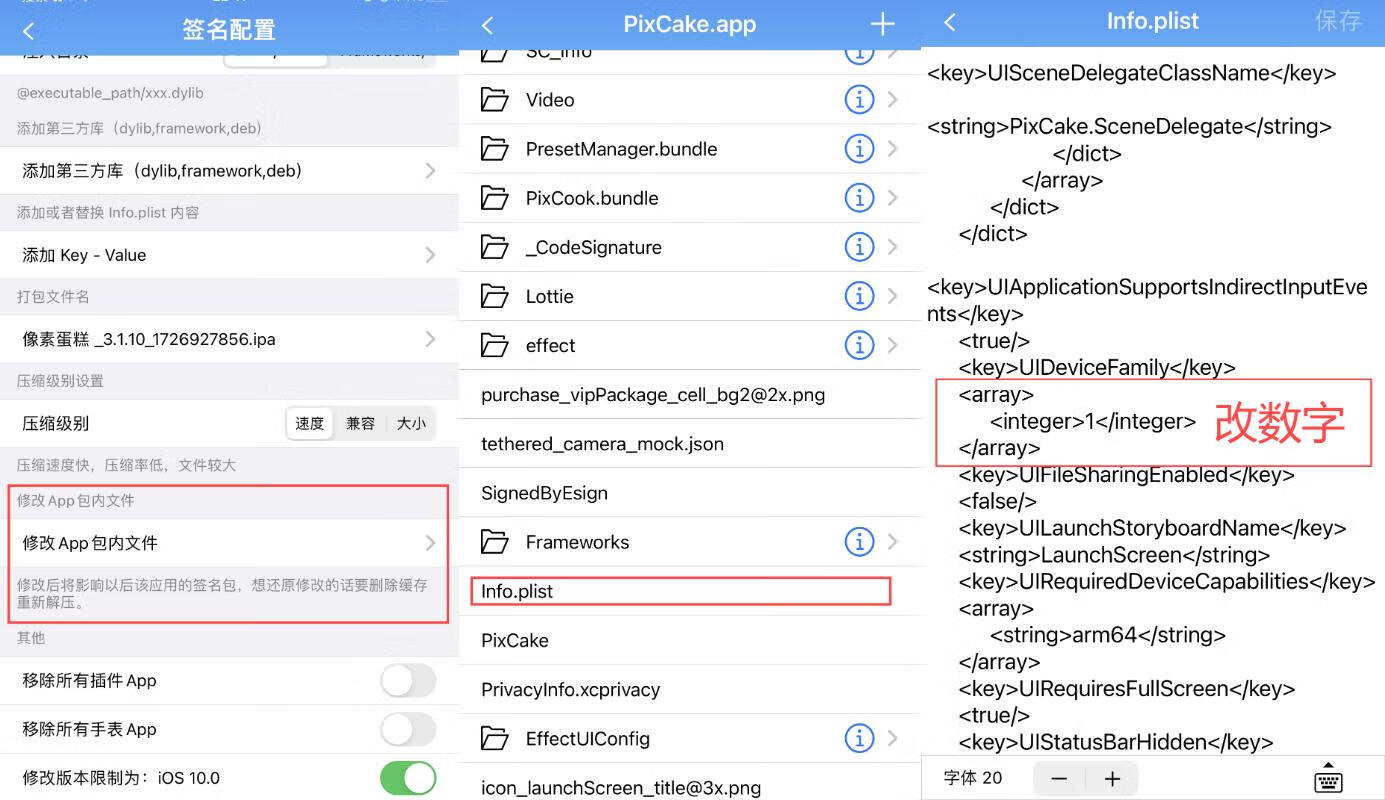The height and width of the screenshot is (800, 1385).
Task: Expand PresetManager.bundle chevron
Action: [892, 149]
